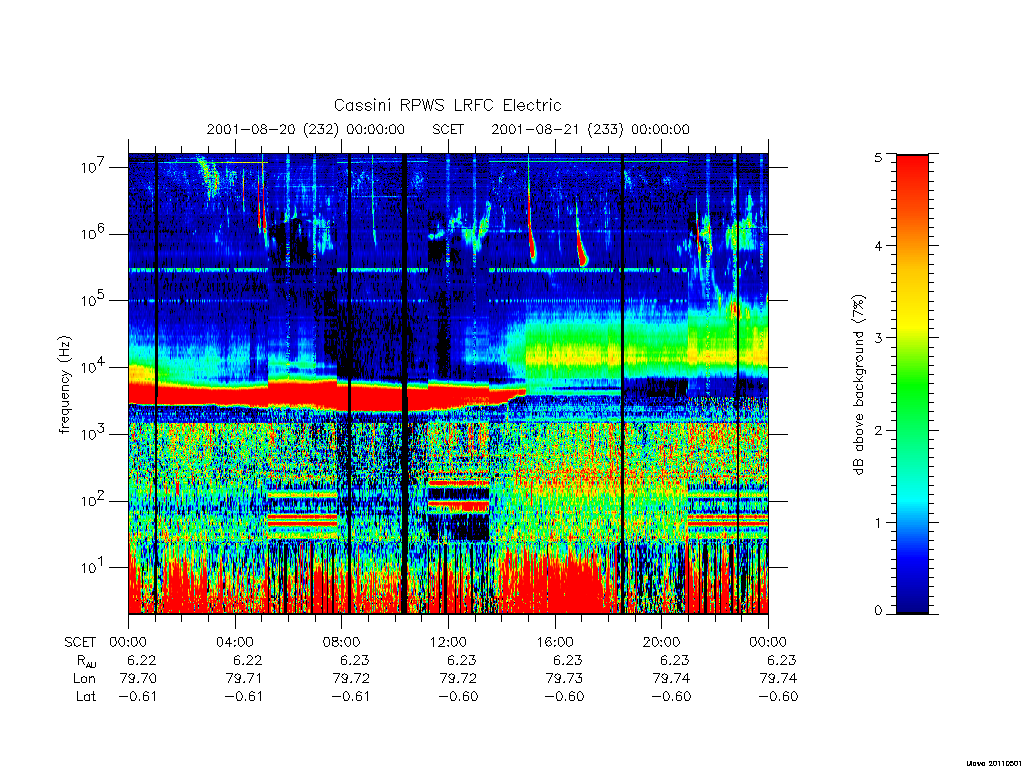Viewport: 1024px width, 768px height.
Task: Click the 10^5 frequency tick label
Action: pos(94,300)
